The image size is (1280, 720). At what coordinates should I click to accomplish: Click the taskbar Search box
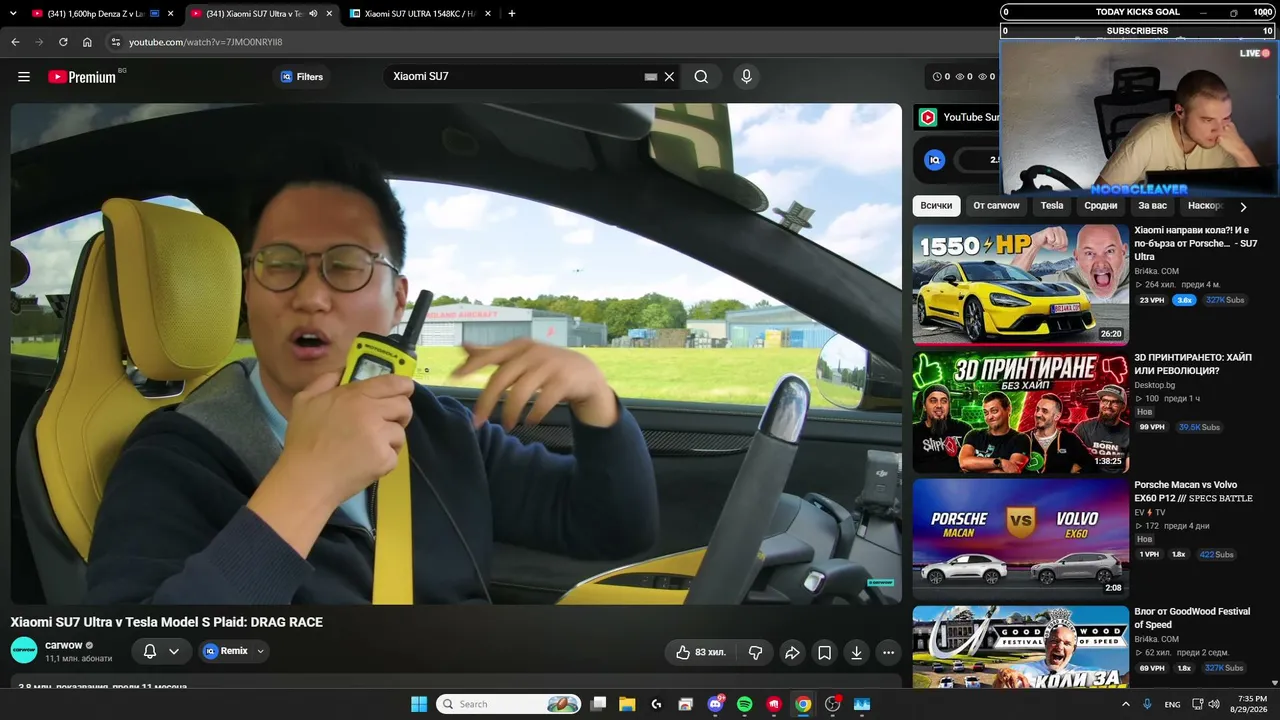[x=510, y=704]
